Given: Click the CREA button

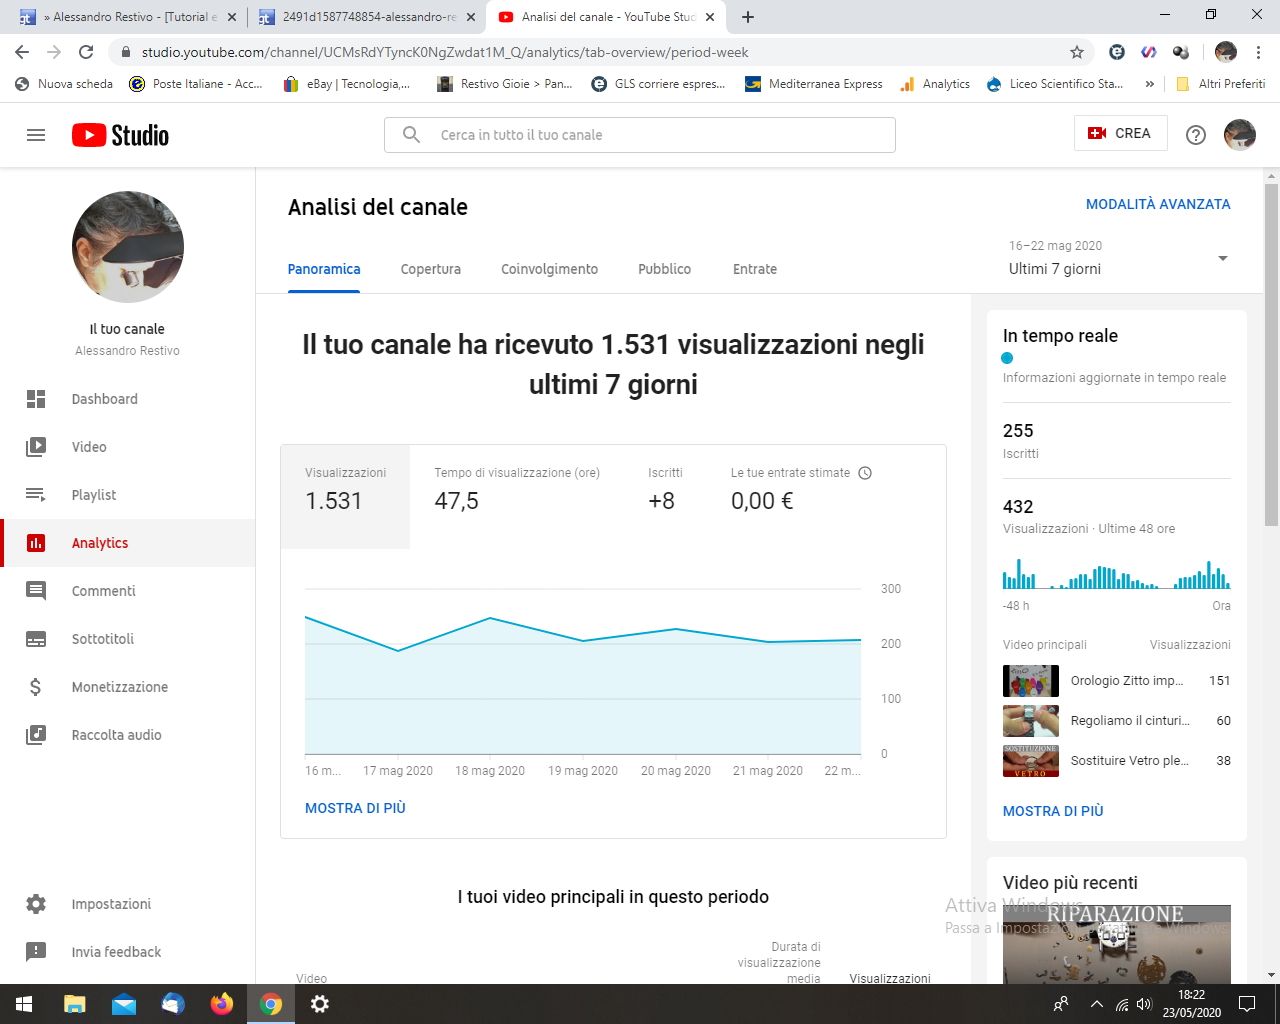Looking at the screenshot, I should 1120,133.
